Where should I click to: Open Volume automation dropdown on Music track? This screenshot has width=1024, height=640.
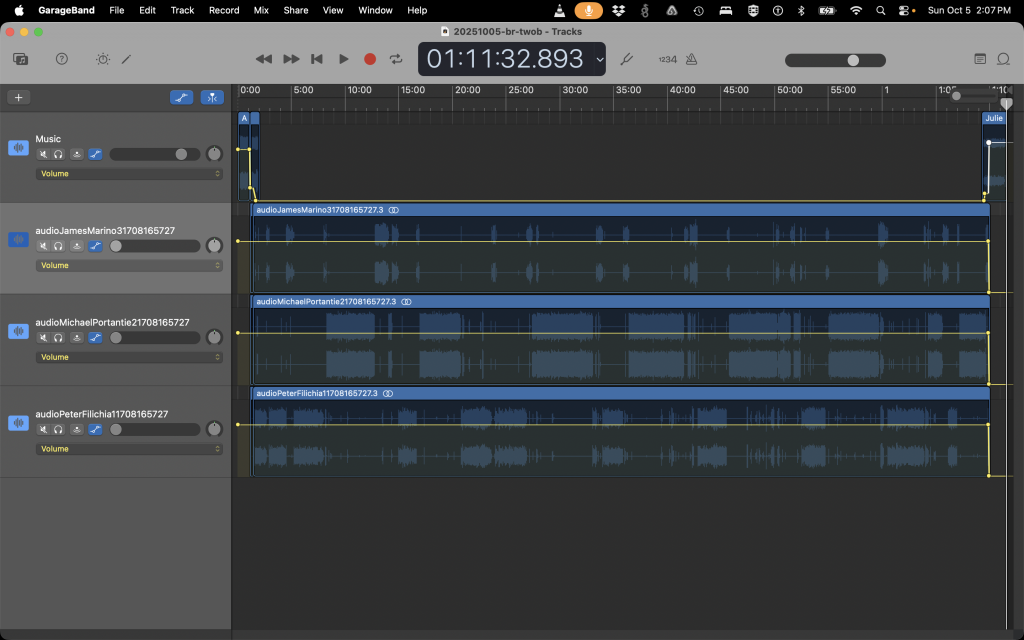(129, 174)
